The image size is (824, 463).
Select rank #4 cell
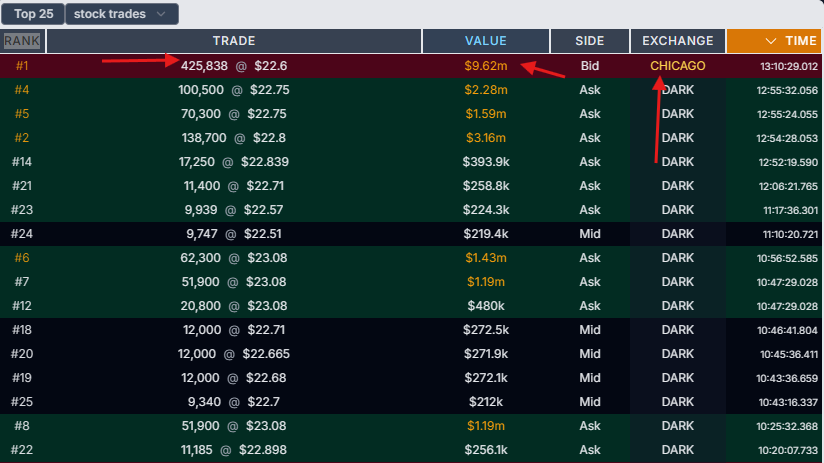(22, 90)
